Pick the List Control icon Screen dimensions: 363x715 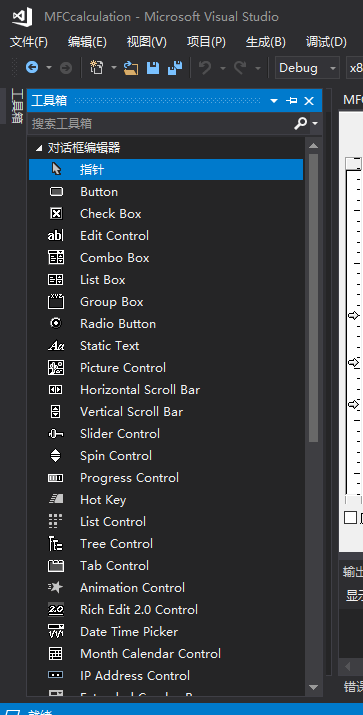(55, 521)
